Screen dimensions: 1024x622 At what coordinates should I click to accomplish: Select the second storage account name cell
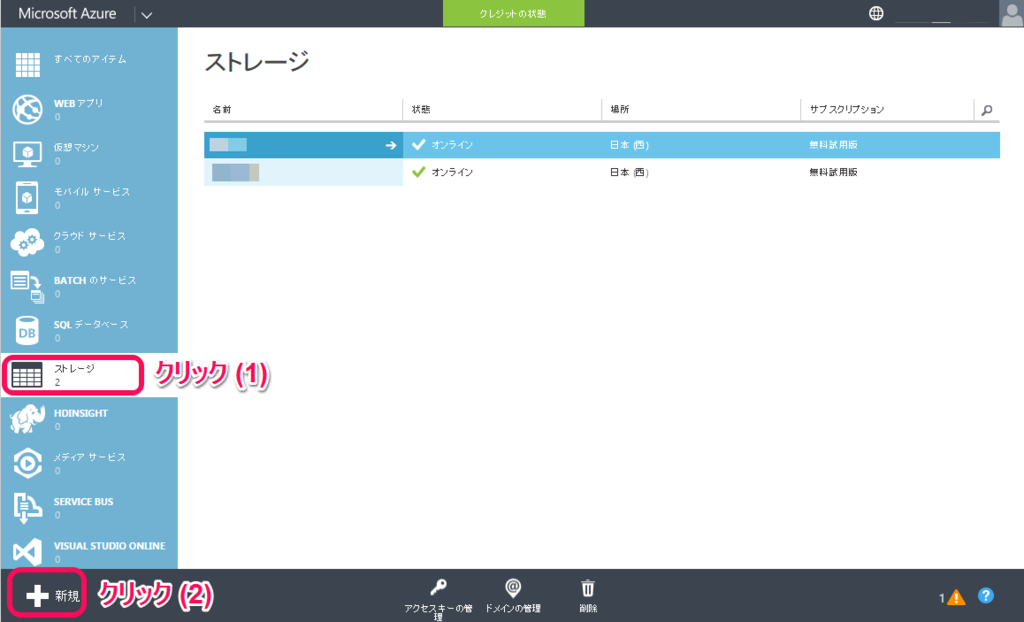tap(303, 172)
